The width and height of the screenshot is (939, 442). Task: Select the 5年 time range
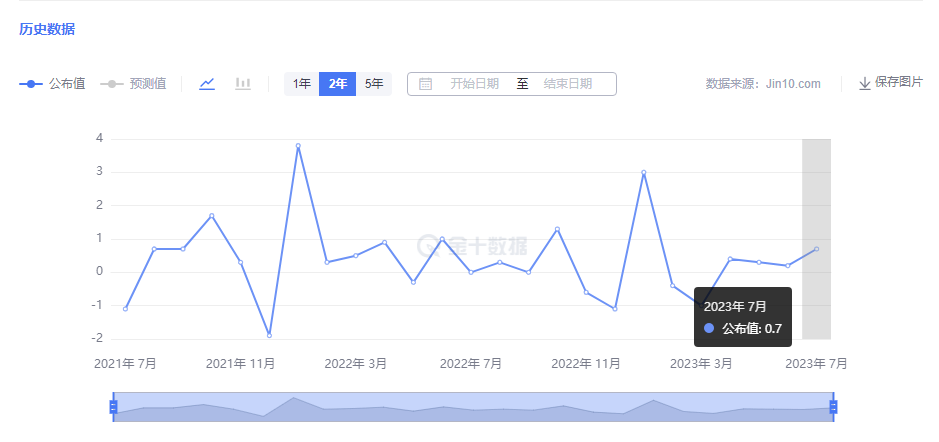374,84
